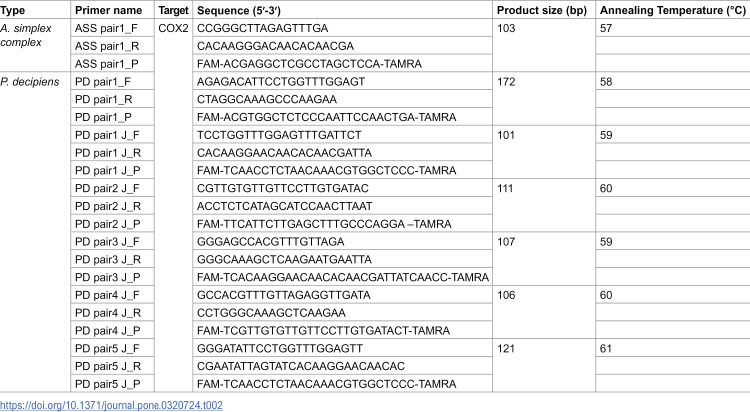Click sequence GGGAGCCACGTTTGTTAGA
This screenshot has width=750, height=412.
click(x=270, y=242)
